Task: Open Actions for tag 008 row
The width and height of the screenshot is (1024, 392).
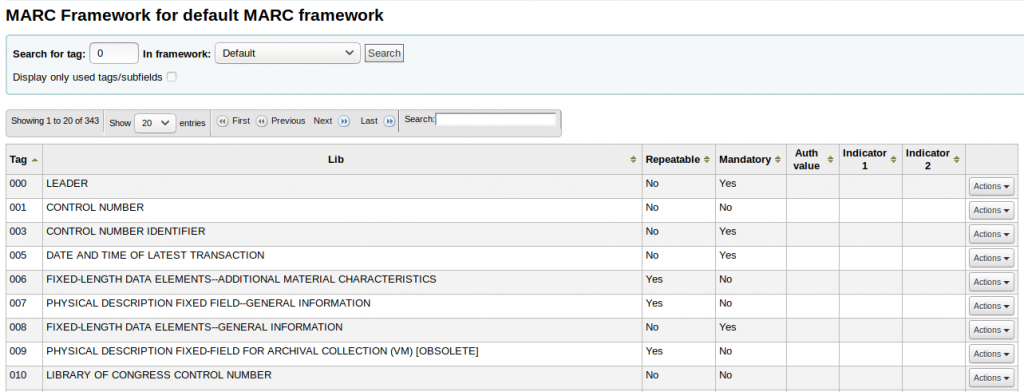Action: click(991, 330)
